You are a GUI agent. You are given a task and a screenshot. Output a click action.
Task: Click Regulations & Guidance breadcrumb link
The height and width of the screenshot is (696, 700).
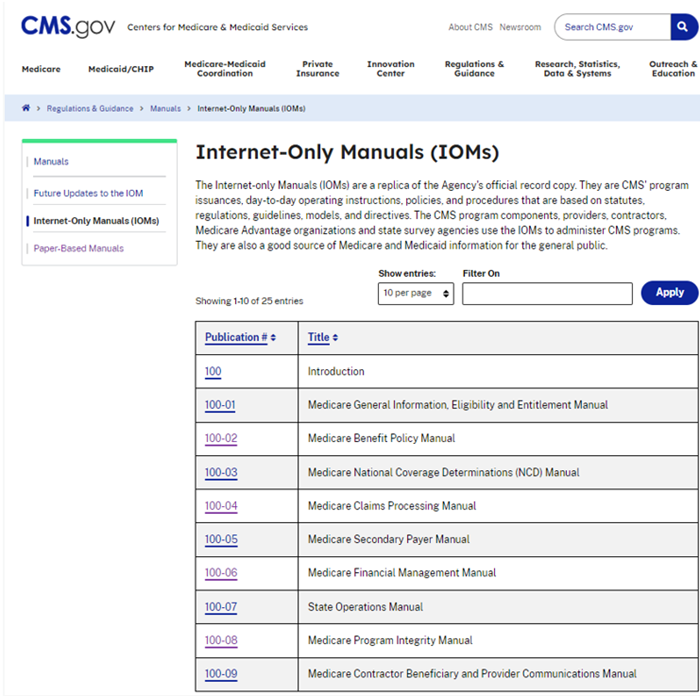coord(90,108)
